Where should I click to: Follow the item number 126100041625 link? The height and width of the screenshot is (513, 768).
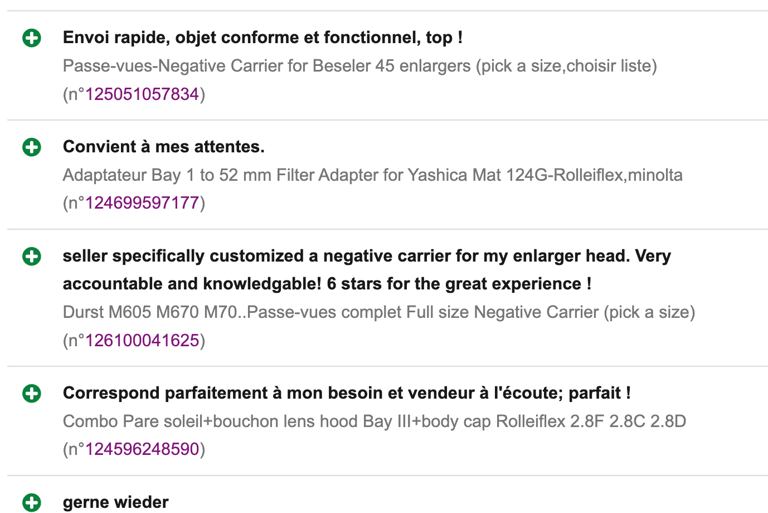click(x=142, y=341)
